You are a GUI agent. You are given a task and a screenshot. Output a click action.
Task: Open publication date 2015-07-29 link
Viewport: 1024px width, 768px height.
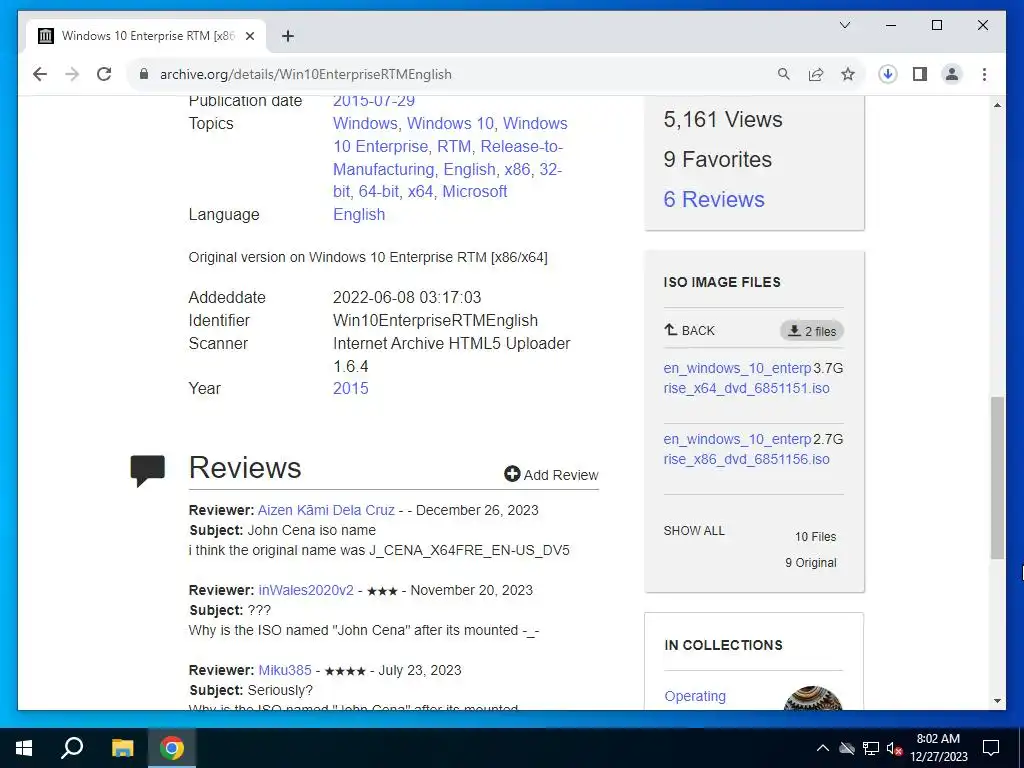374,101
